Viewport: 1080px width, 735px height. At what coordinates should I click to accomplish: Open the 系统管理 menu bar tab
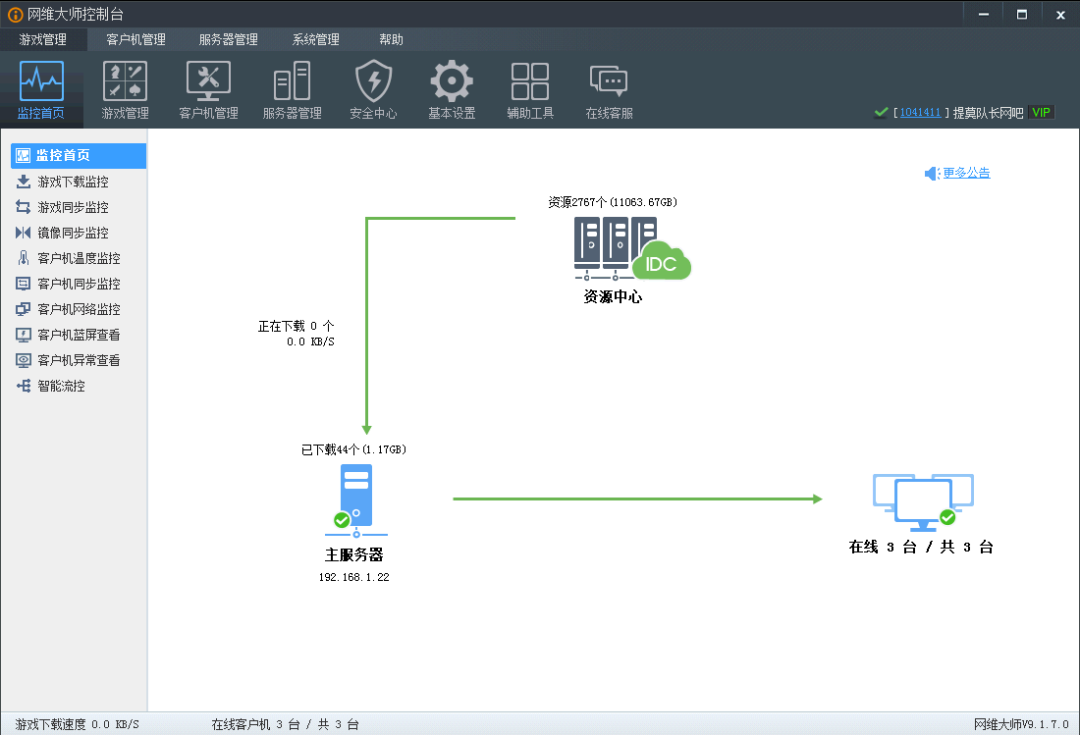pyautogui.click(x=315, y=39)
